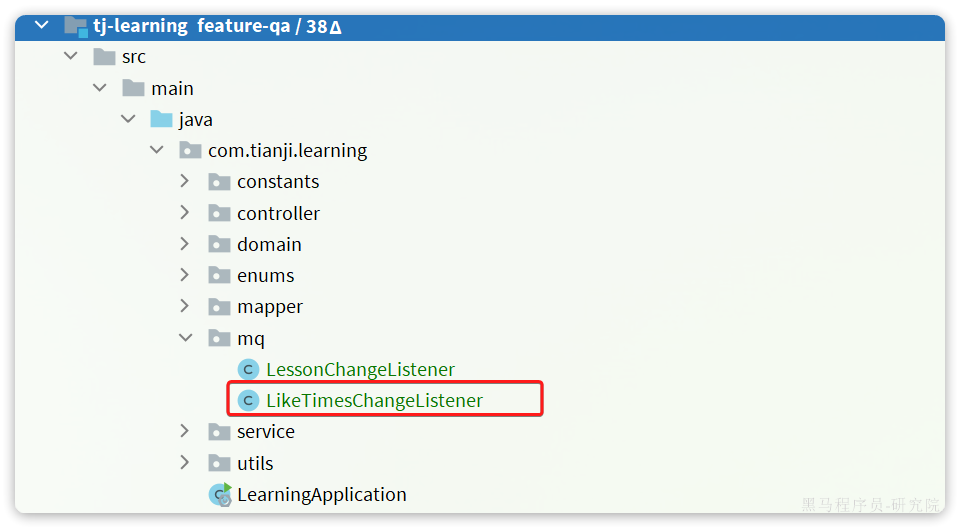
Task: Expand the constants package
Action: [185, 181]
